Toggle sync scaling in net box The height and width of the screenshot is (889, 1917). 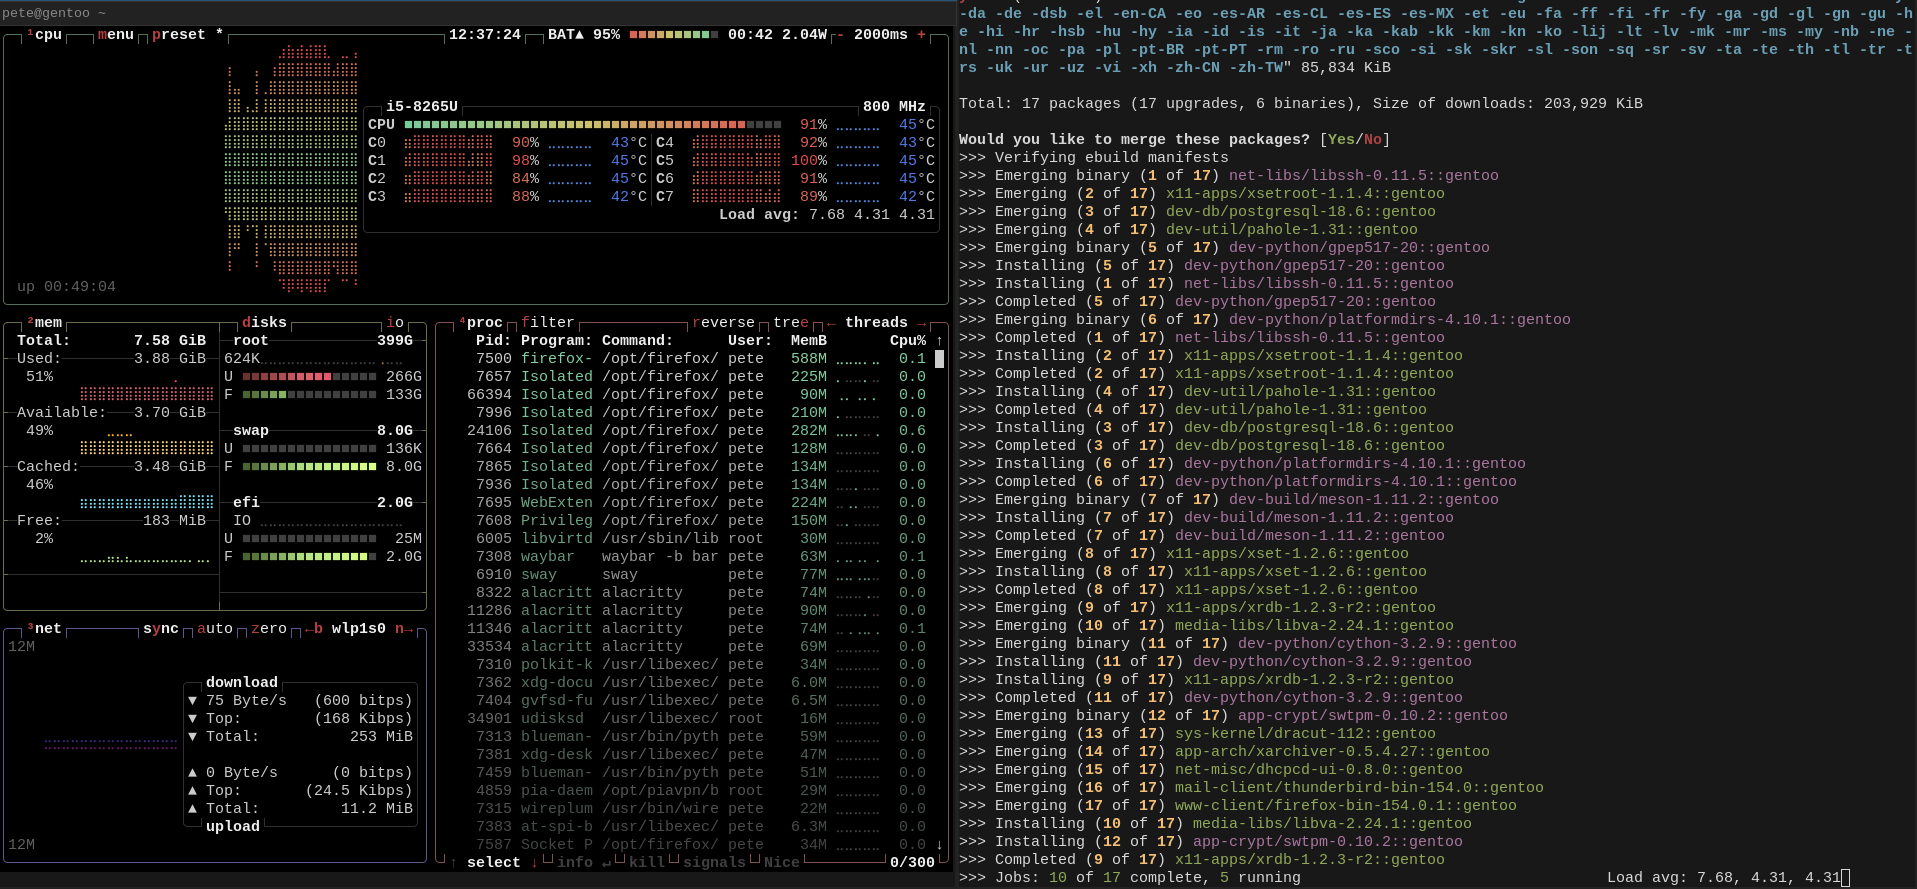pyautogui.click(x=161, y=629)
